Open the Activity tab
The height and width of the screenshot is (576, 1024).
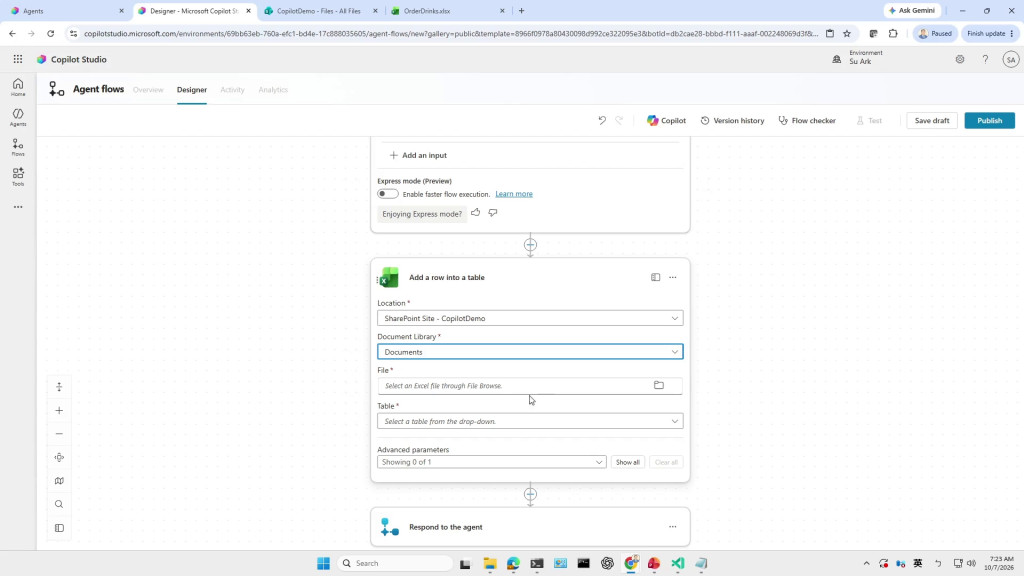pos(232,89)
